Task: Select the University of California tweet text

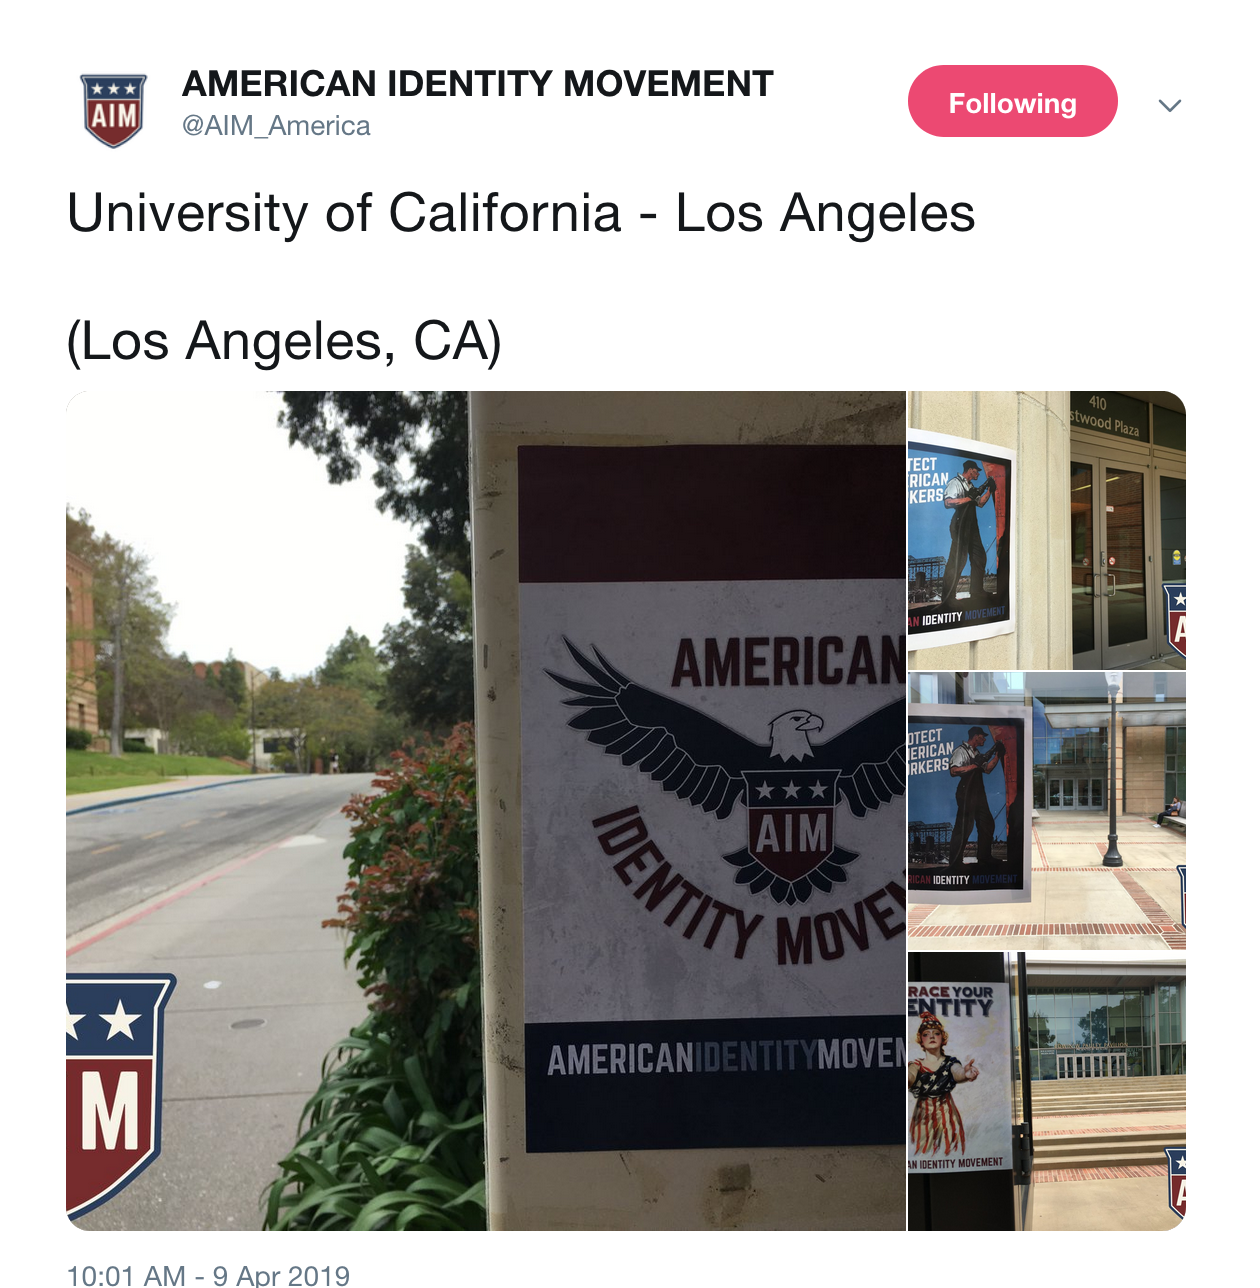Action: 521,213
